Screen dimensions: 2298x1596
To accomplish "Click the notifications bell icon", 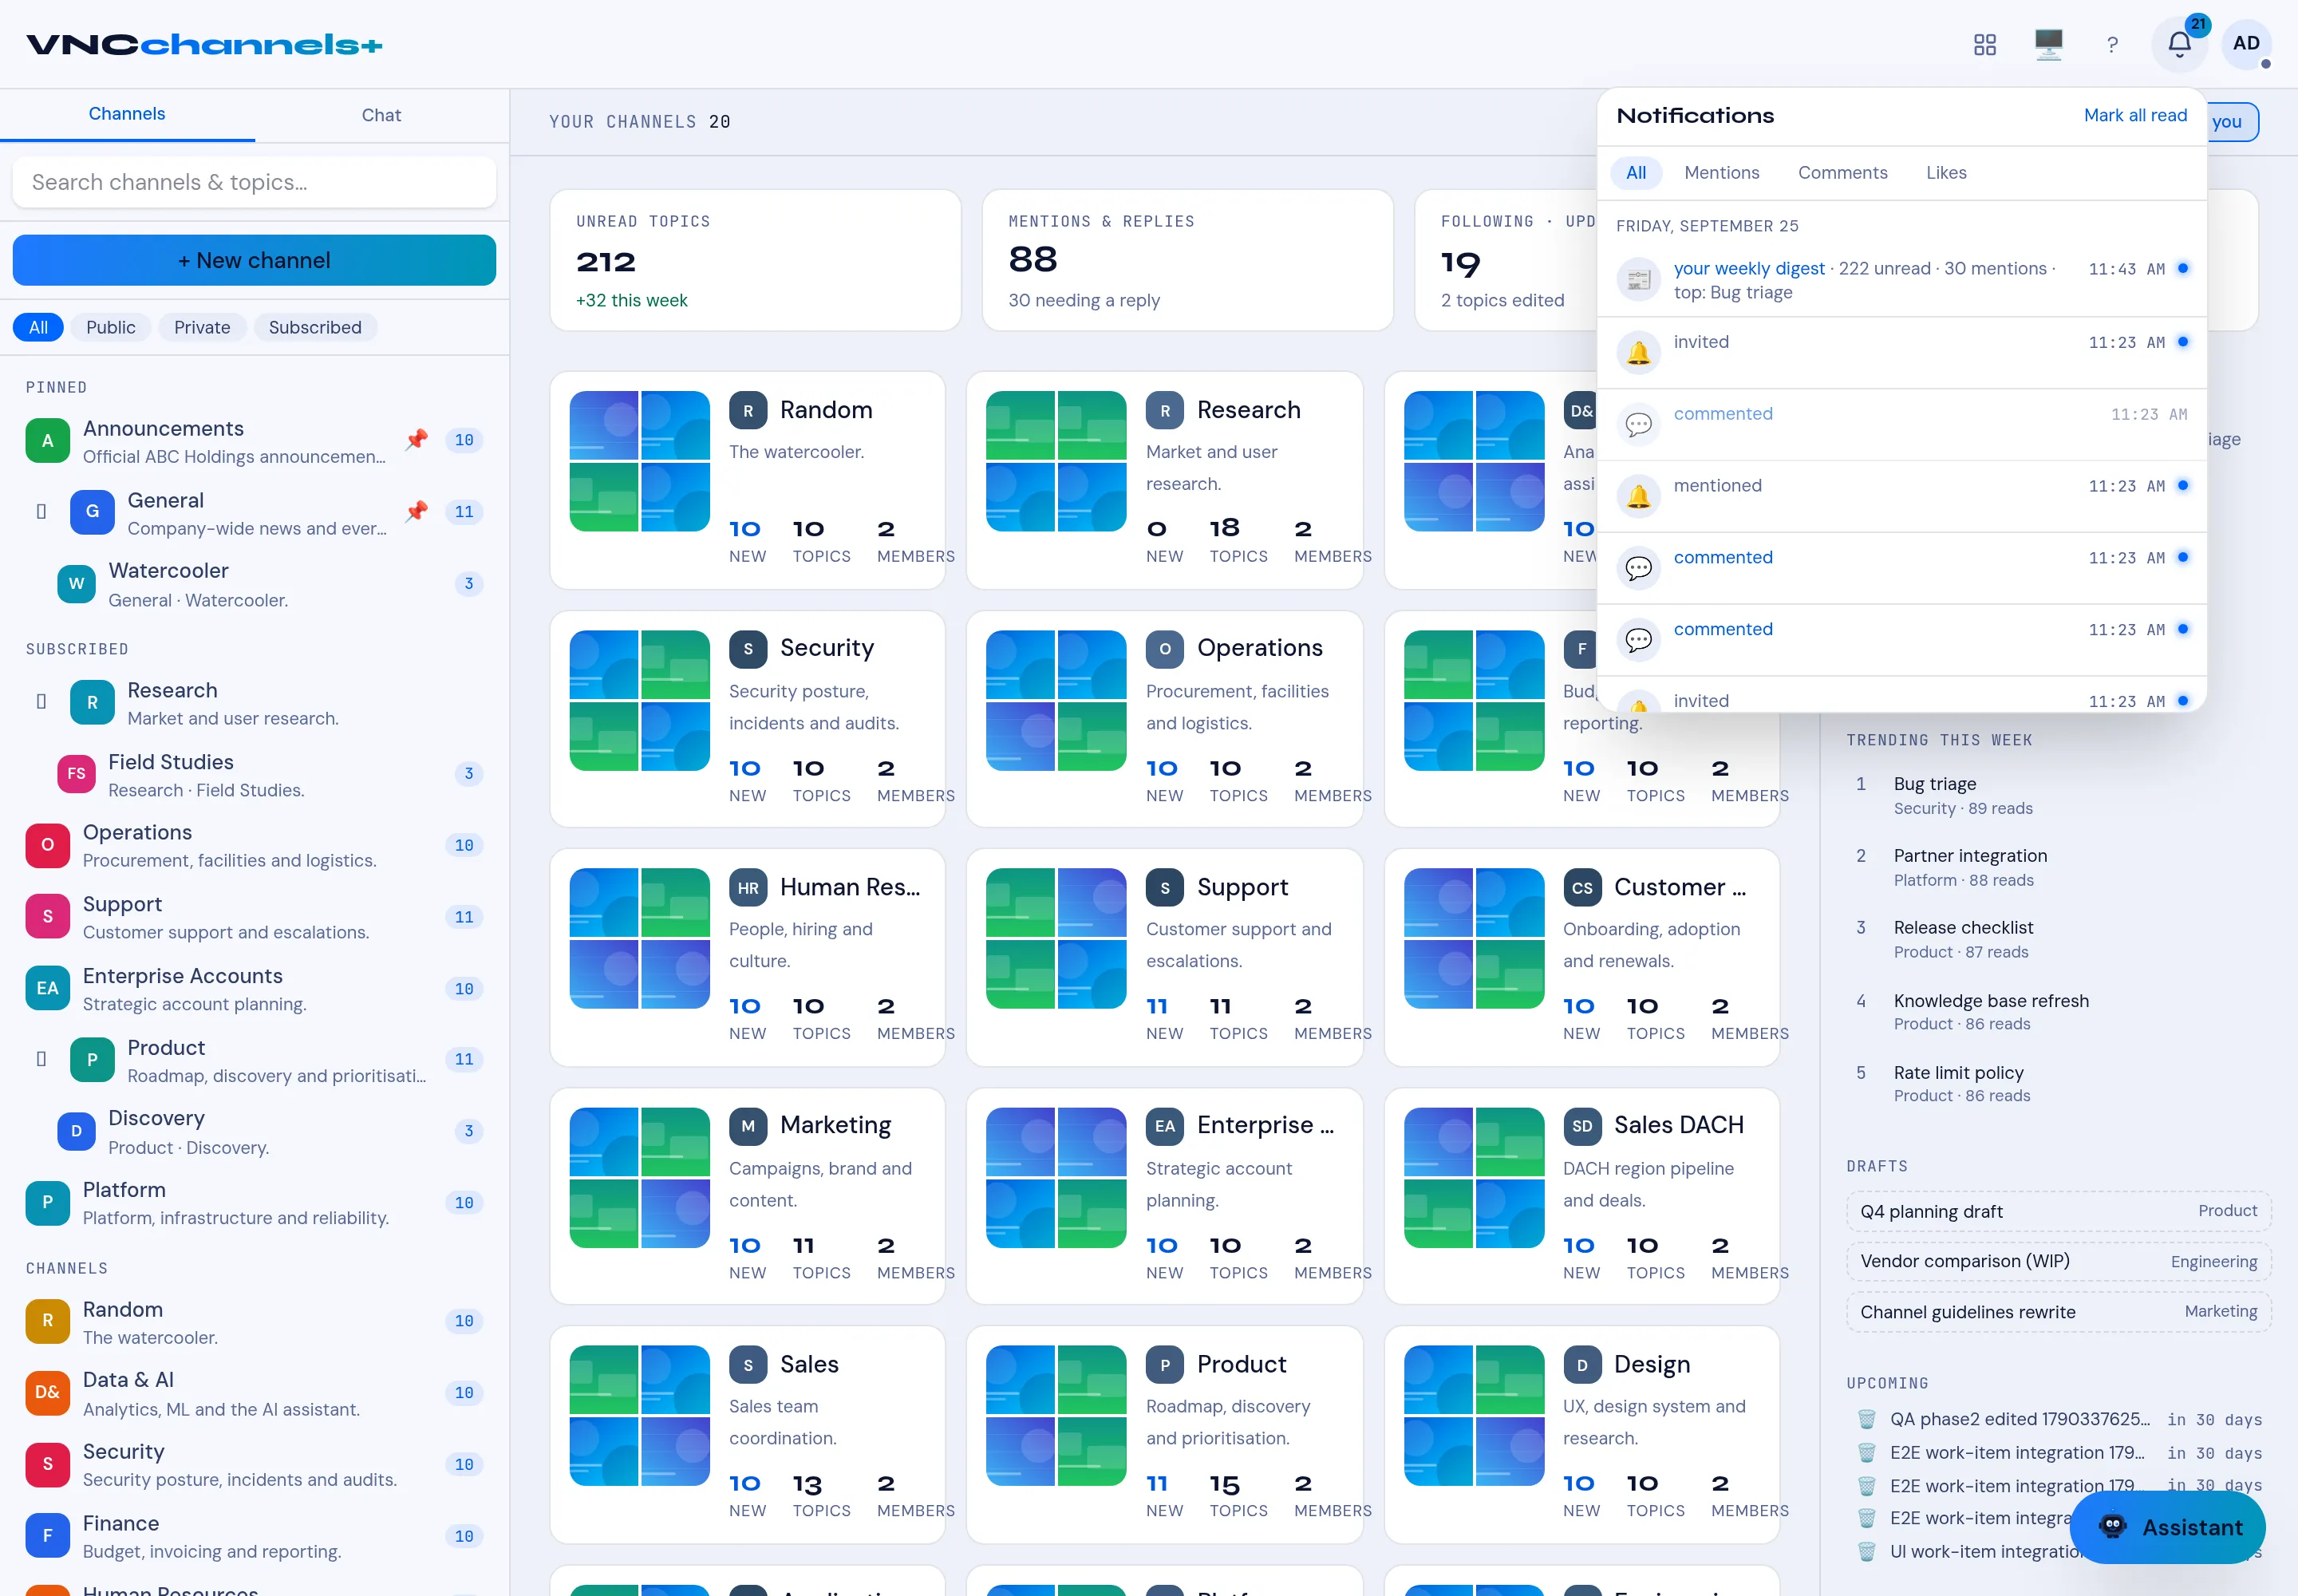I will click(2179, 44).
